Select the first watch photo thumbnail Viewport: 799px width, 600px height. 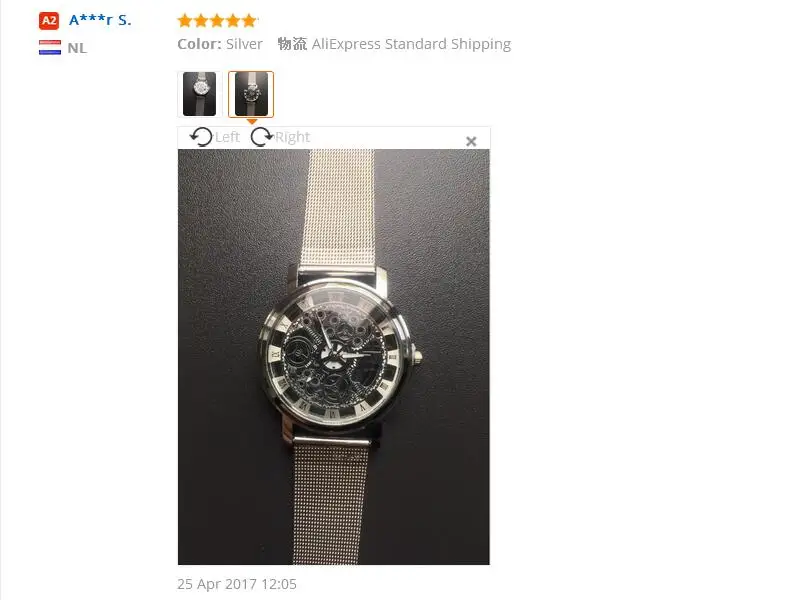pos(199,94)
